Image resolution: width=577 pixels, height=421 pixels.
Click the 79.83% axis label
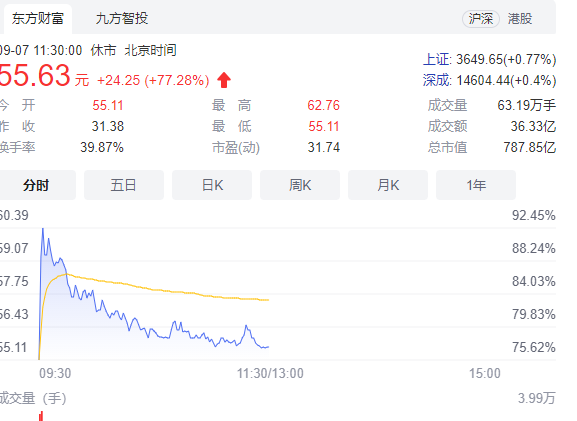coord(534,314)
